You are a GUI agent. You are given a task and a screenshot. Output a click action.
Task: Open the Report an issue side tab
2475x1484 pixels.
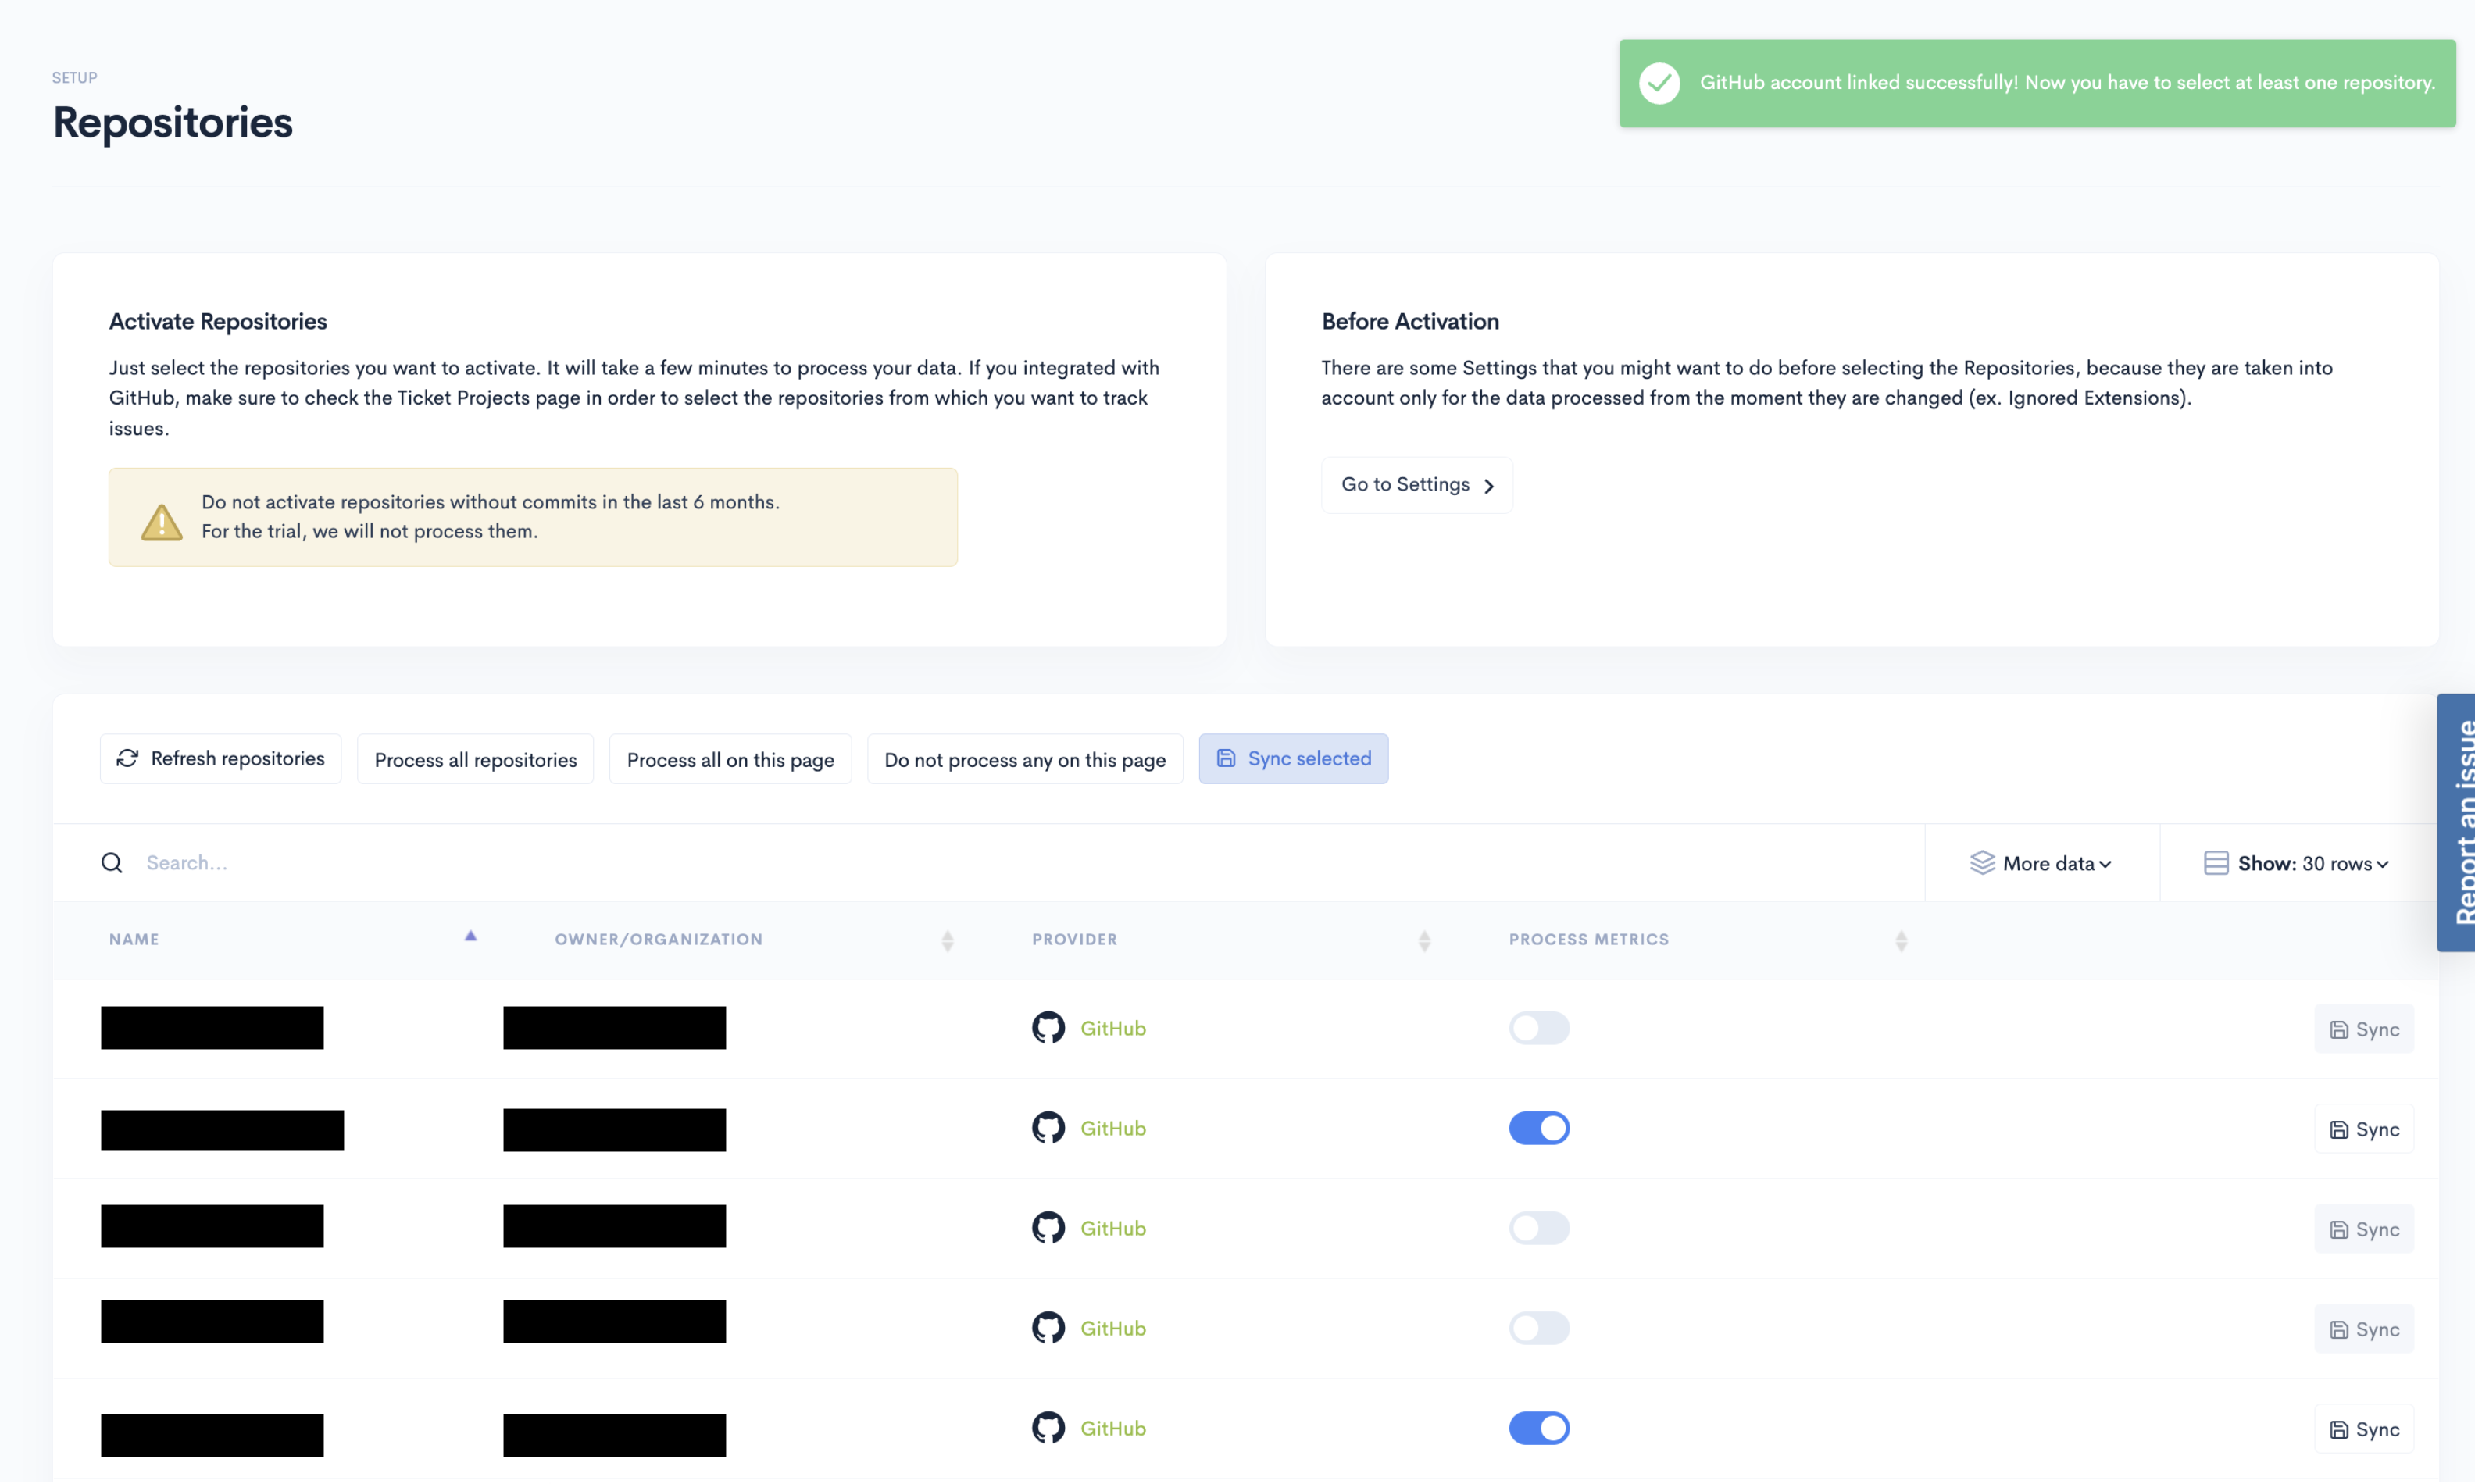point(2458,822)
